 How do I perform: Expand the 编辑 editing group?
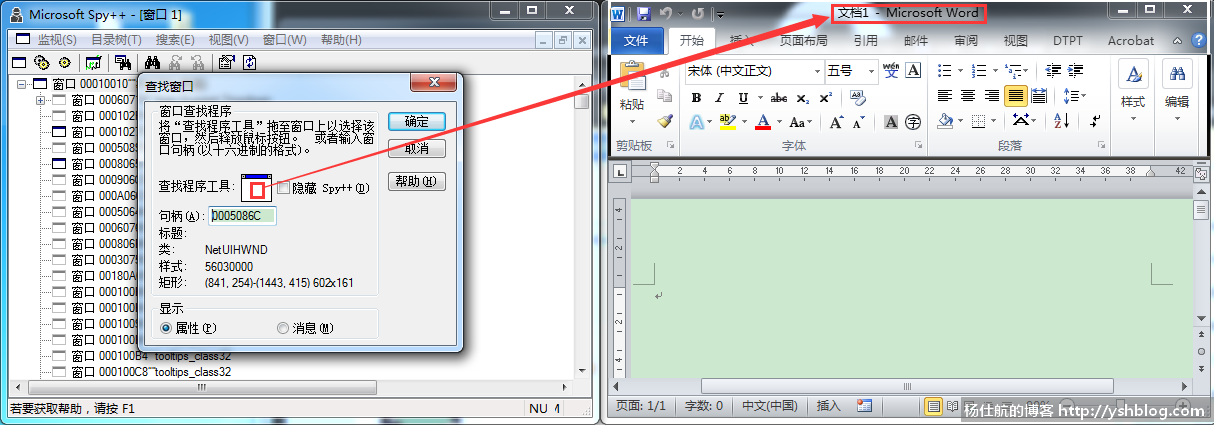(x=1177, y=90)
